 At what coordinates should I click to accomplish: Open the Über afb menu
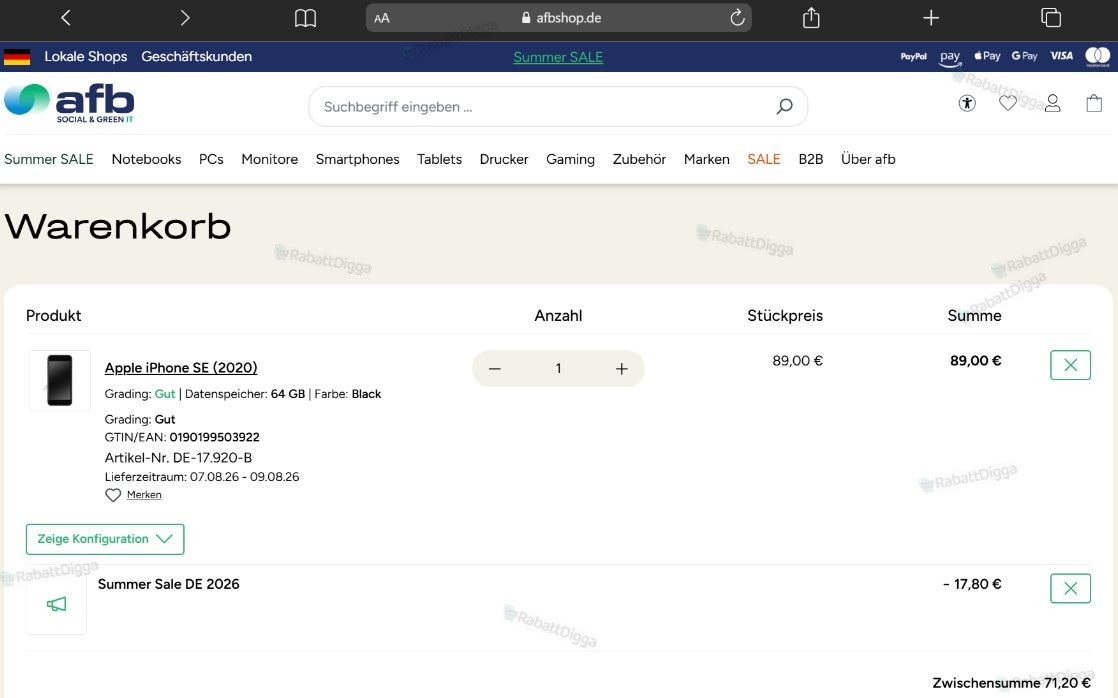868,159
